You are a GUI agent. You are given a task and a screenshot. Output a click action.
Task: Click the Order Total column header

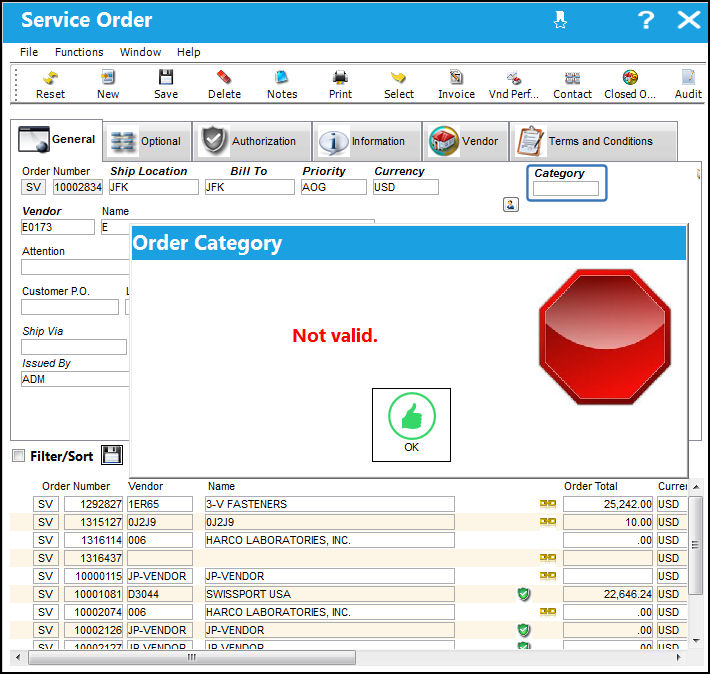point(590,486)
